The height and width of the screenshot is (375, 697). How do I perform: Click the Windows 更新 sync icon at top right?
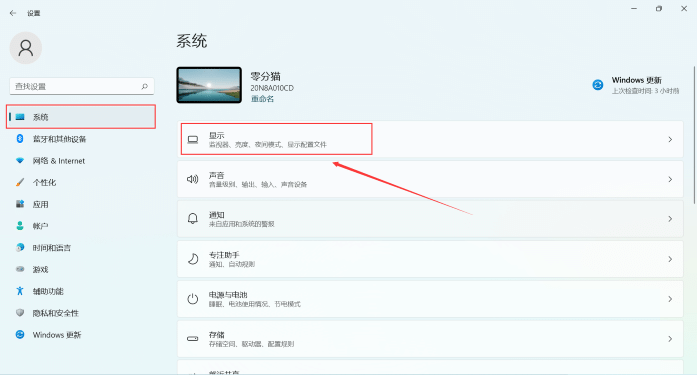[598, 84]
